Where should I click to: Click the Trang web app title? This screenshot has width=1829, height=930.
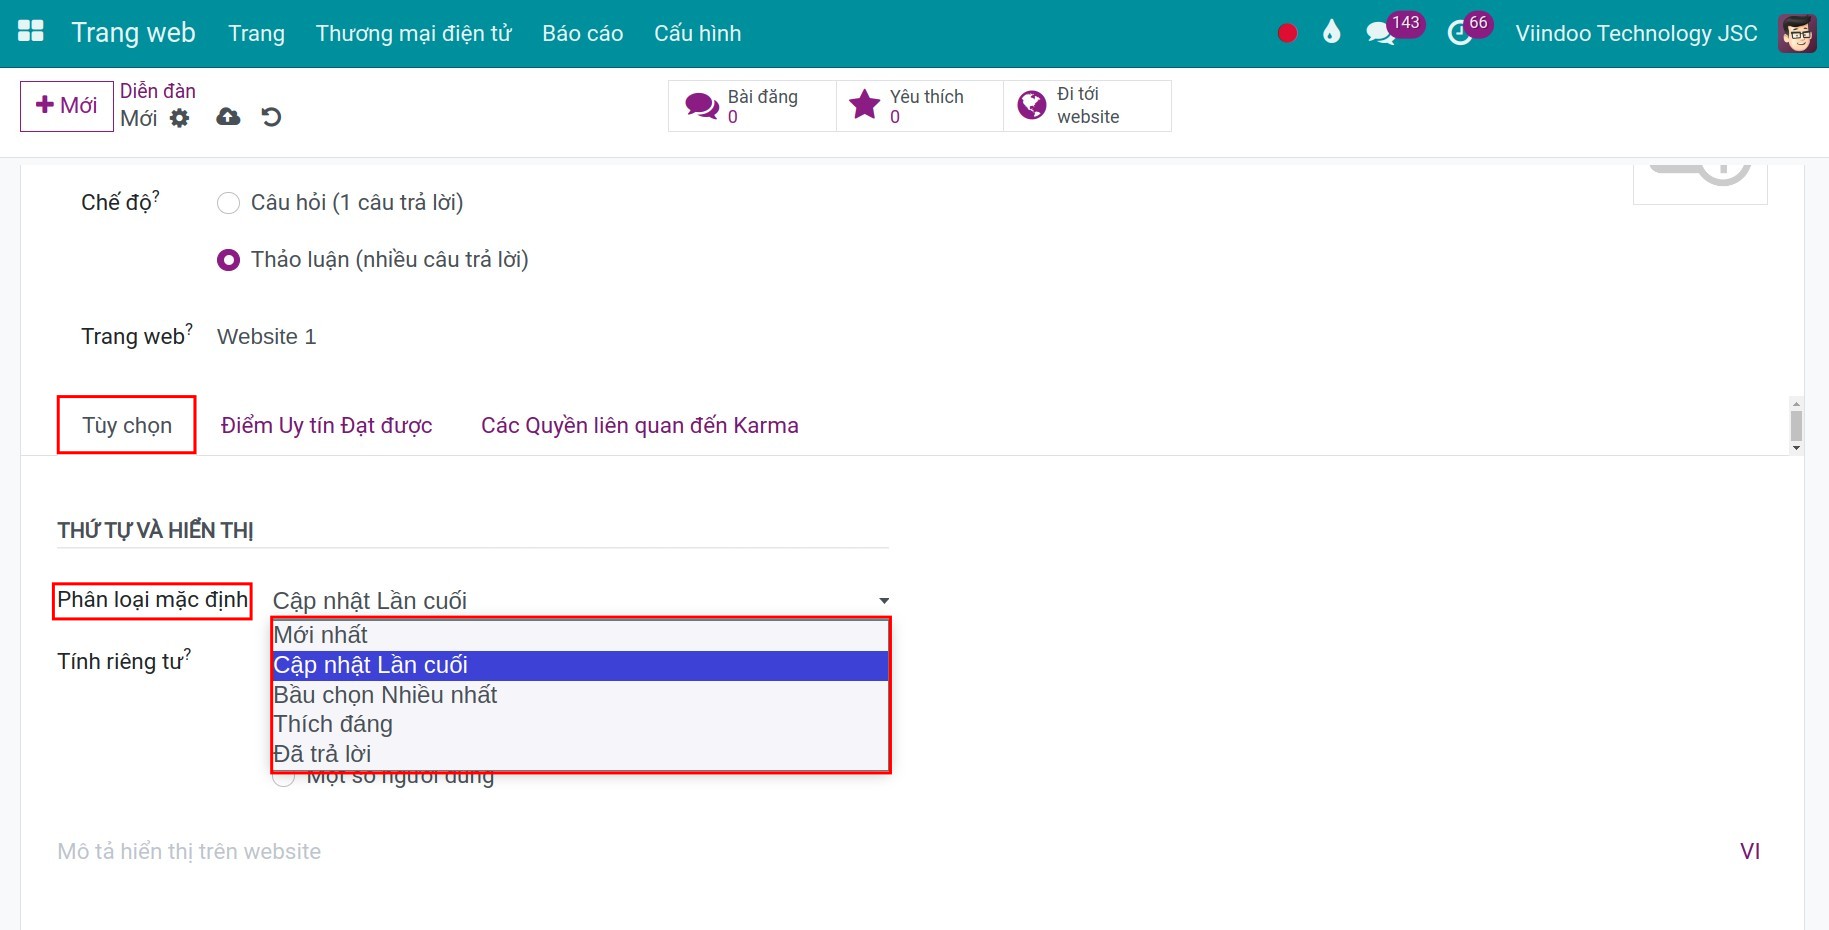tap(134, 33)
